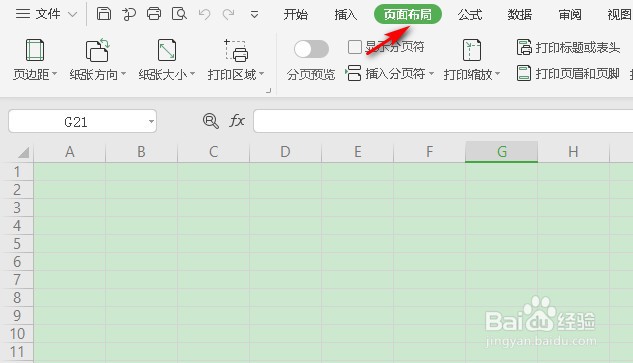The image size is (633, 363).
Task: Click the 纸张大小 paper size icon
Action: tap(167, 50)
